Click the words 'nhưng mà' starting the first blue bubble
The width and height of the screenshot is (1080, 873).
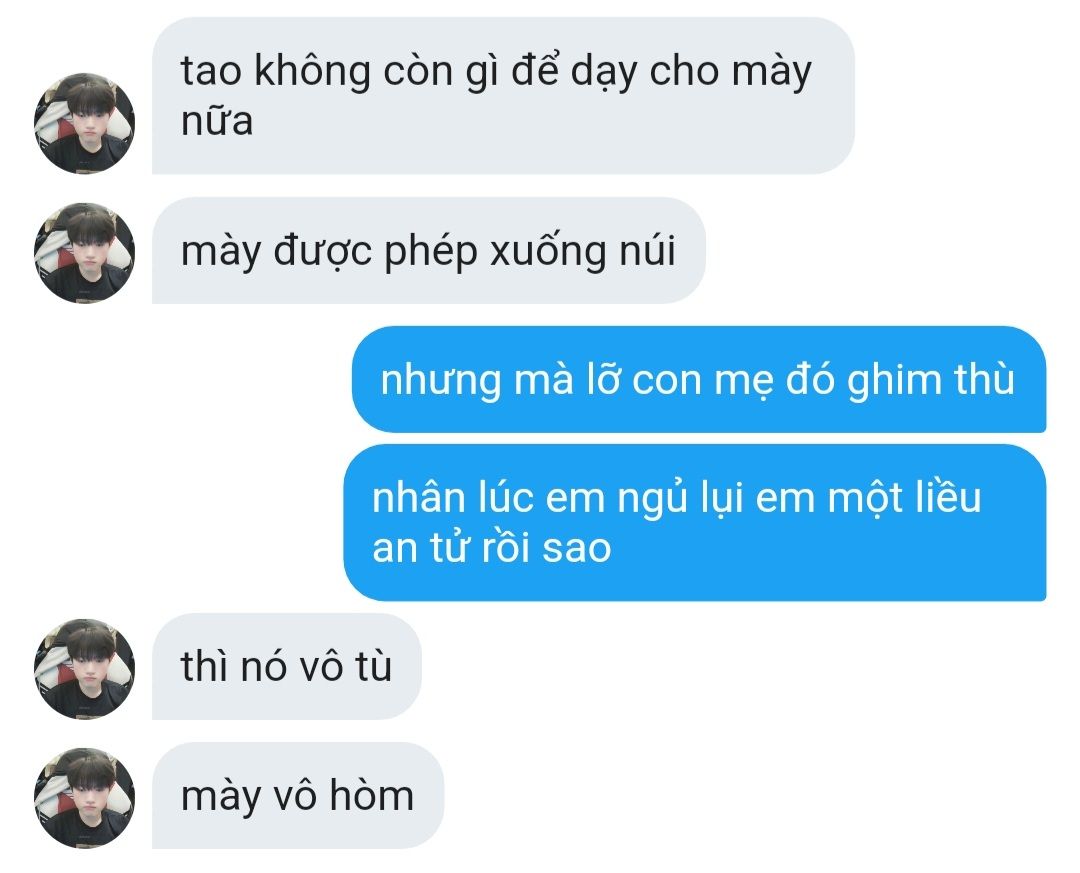pos(477,381)
